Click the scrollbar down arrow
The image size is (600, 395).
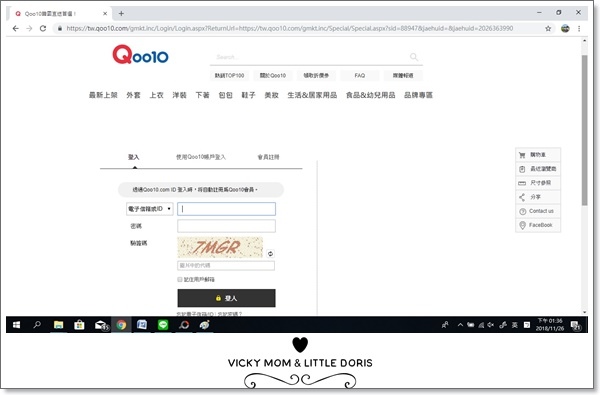(584, 312)
